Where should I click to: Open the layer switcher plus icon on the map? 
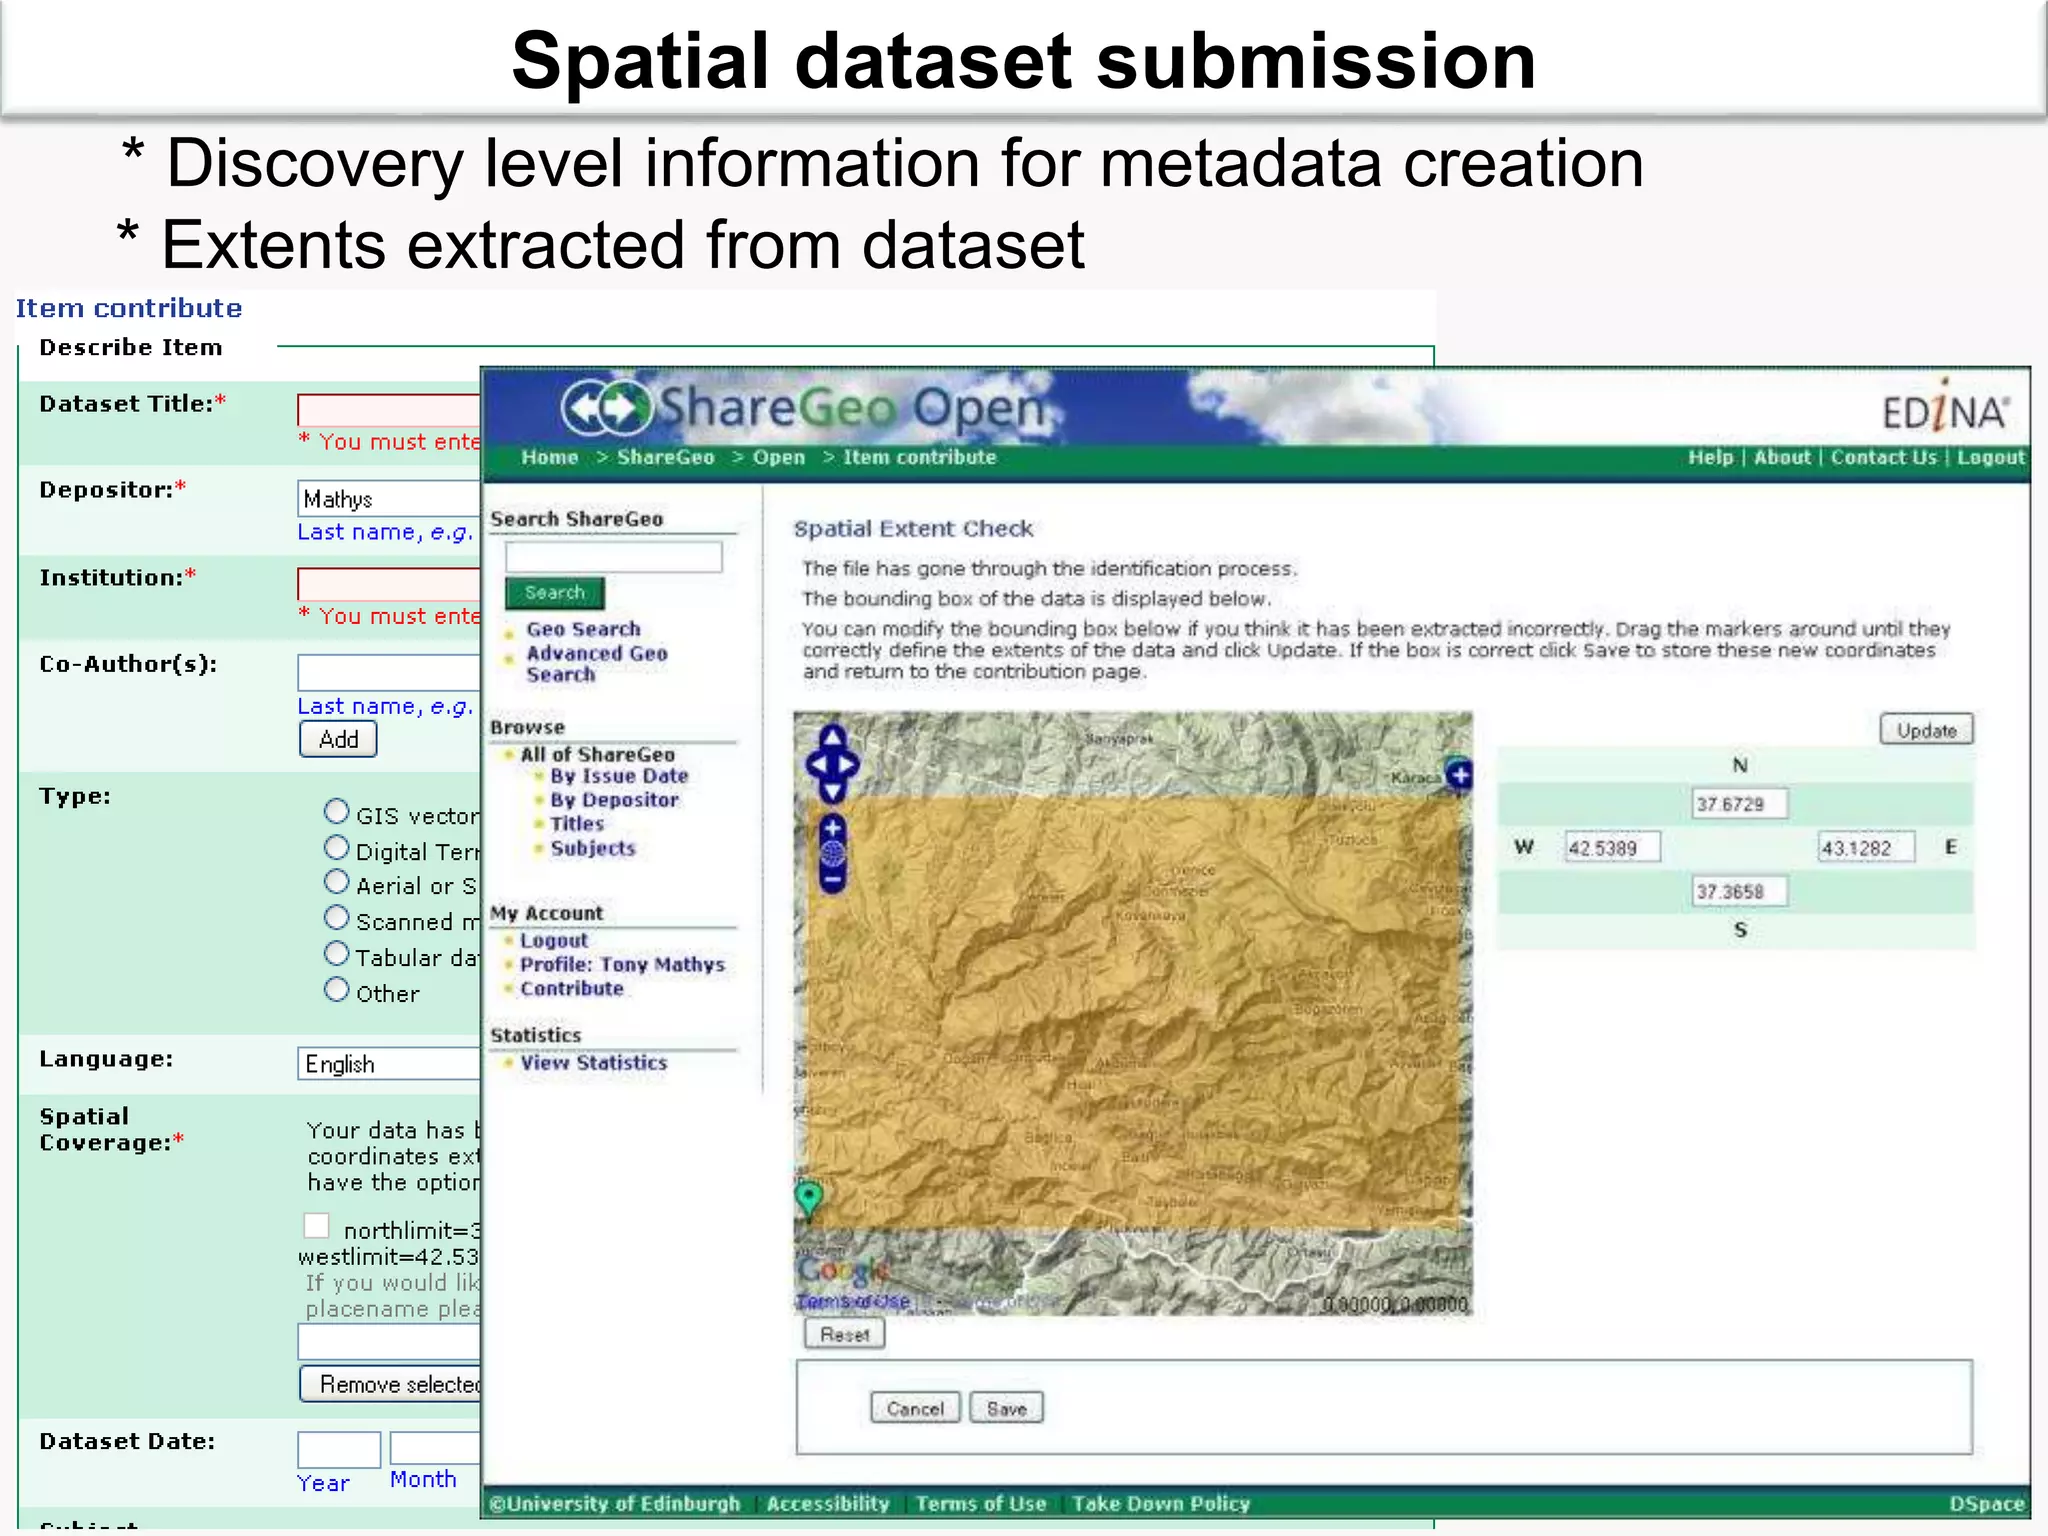(1460, 774)
